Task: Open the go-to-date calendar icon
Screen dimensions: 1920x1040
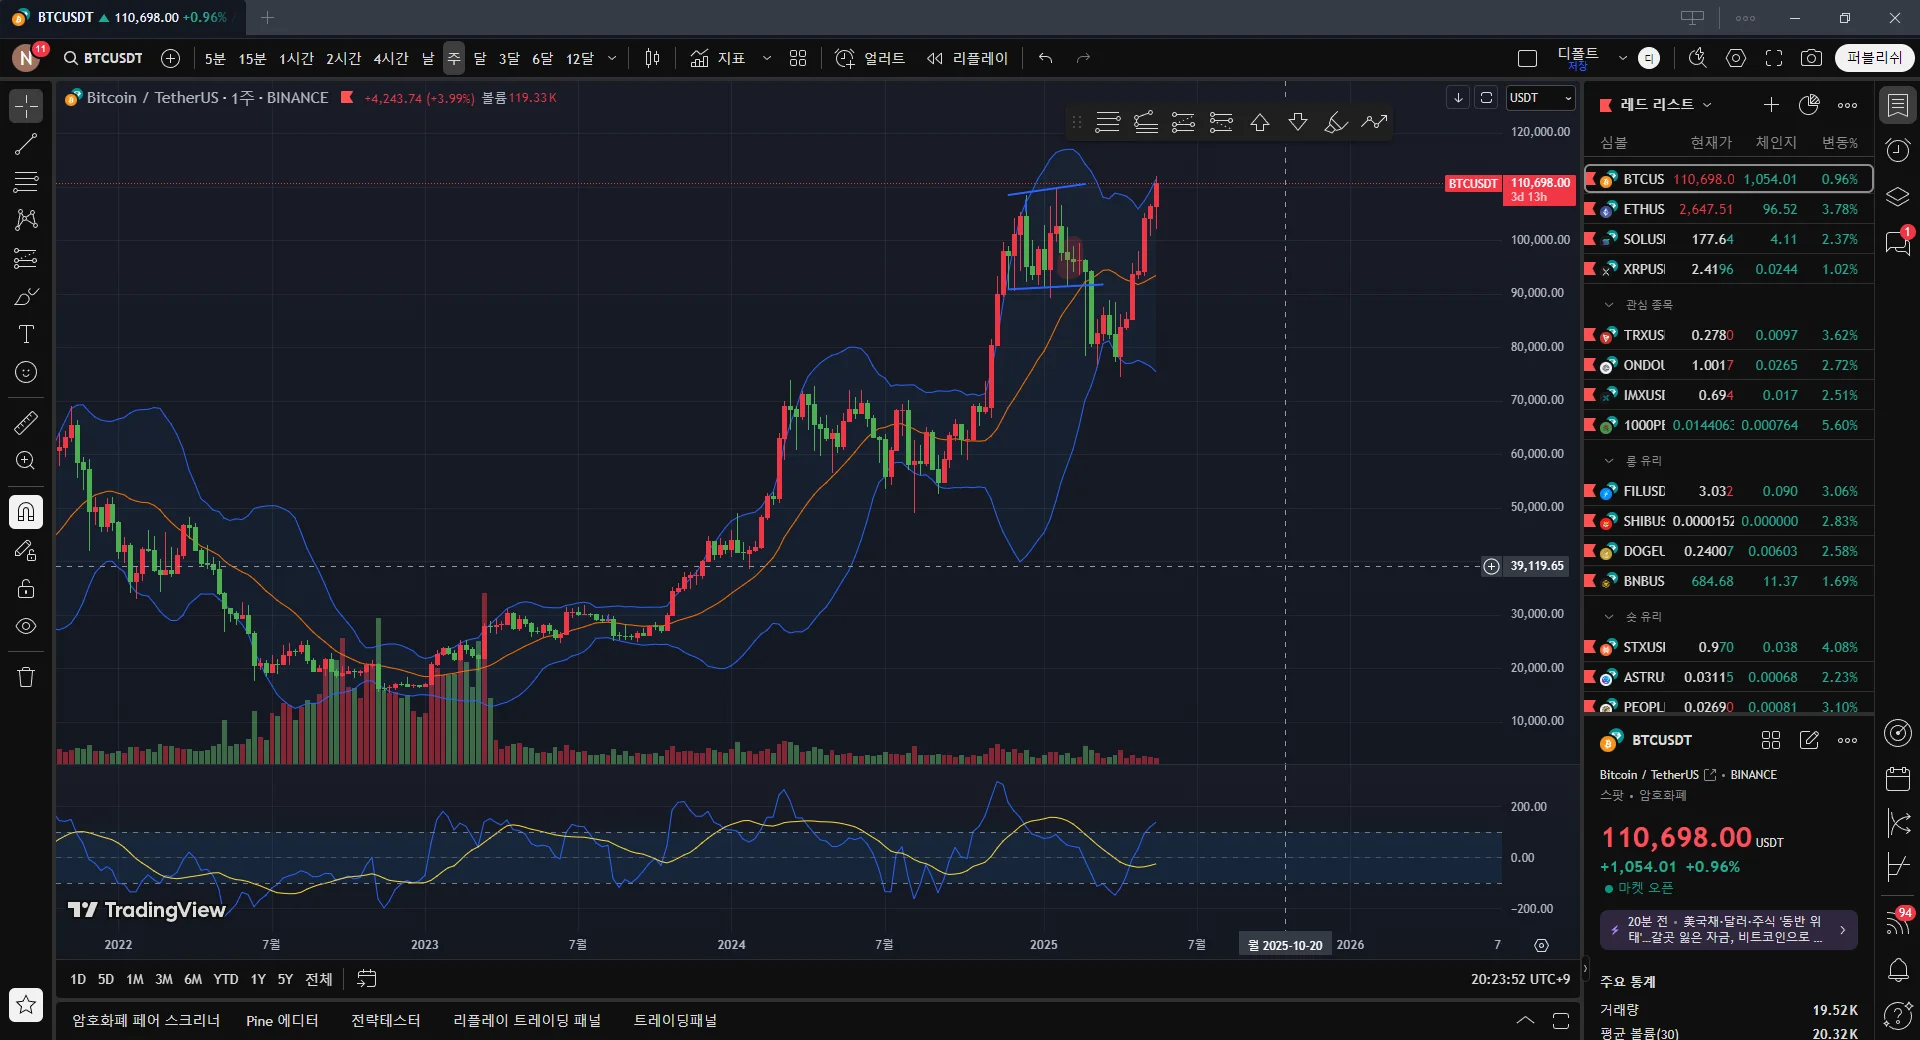Action: [x=367, y=979]
